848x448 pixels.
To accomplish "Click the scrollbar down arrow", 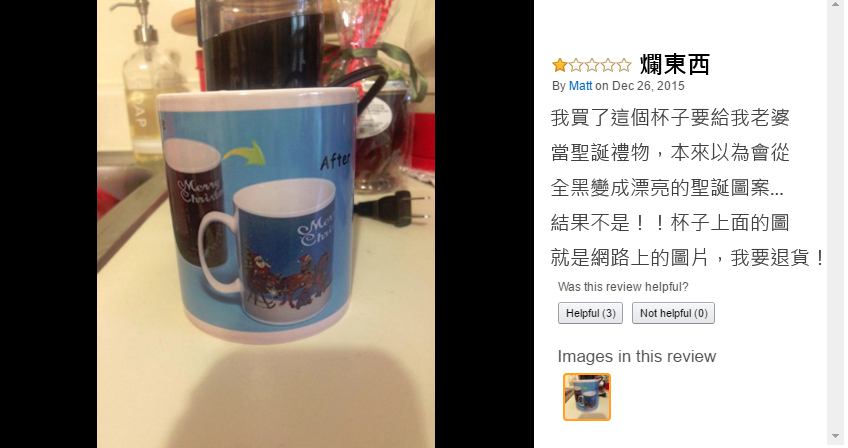I will tap(836, 436).
